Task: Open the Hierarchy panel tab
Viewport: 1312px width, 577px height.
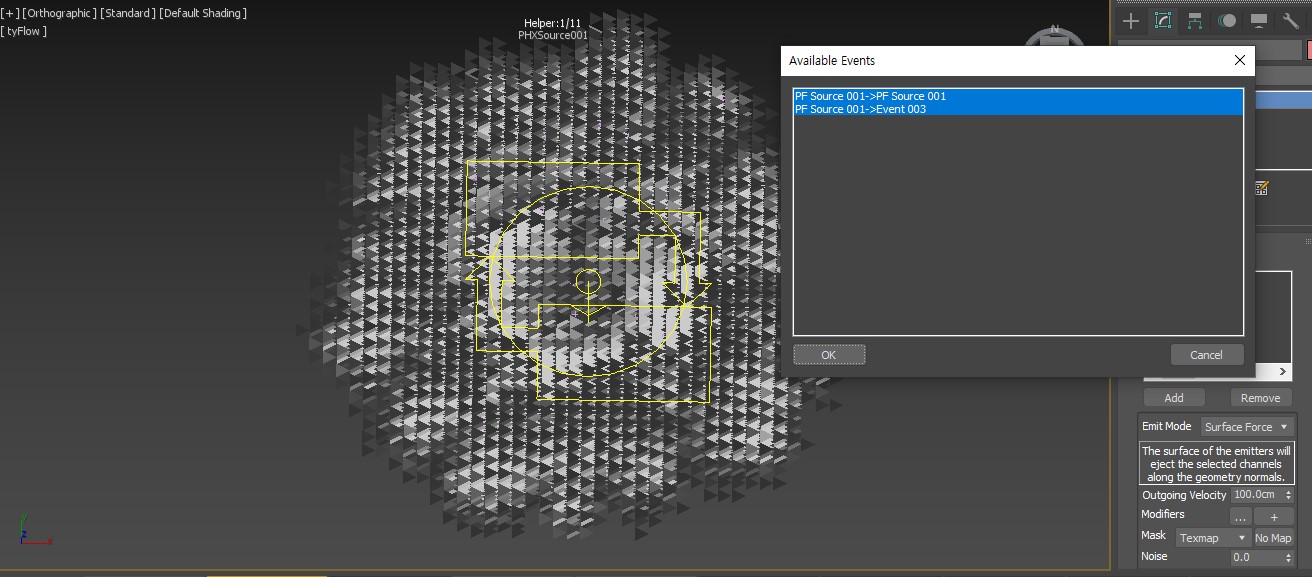Action: point(1195,21)
